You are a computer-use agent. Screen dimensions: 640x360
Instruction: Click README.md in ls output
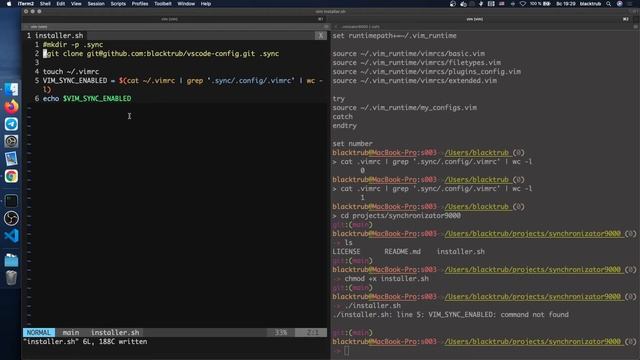(402, 251)
